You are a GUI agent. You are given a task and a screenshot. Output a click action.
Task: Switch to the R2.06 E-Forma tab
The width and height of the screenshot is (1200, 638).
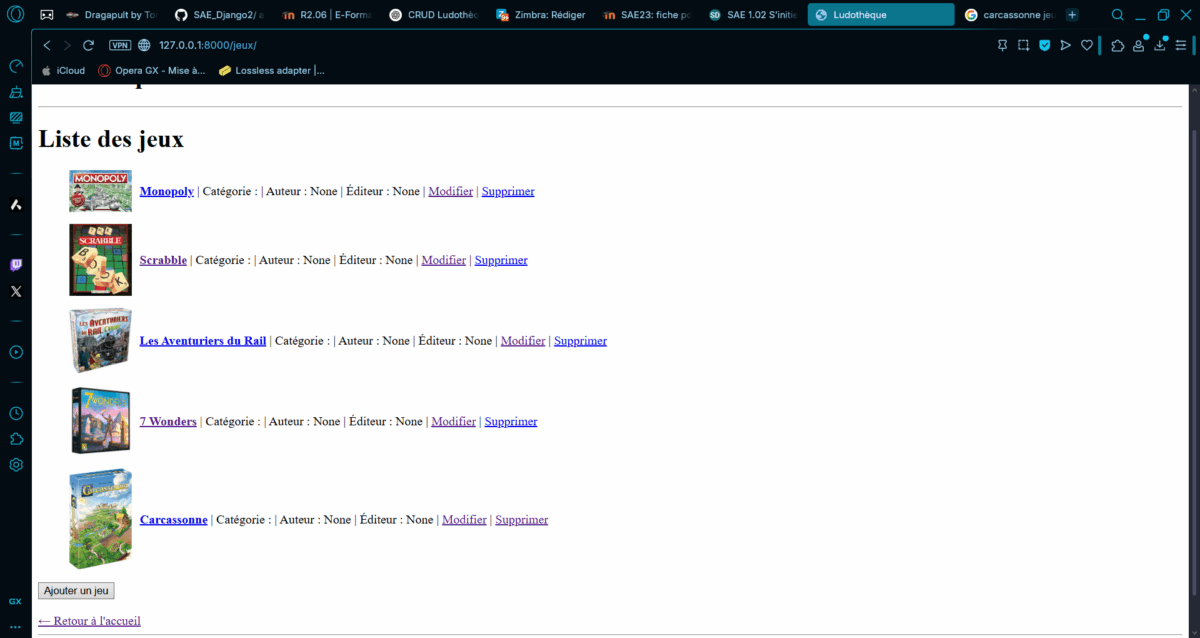pos(326,15)
